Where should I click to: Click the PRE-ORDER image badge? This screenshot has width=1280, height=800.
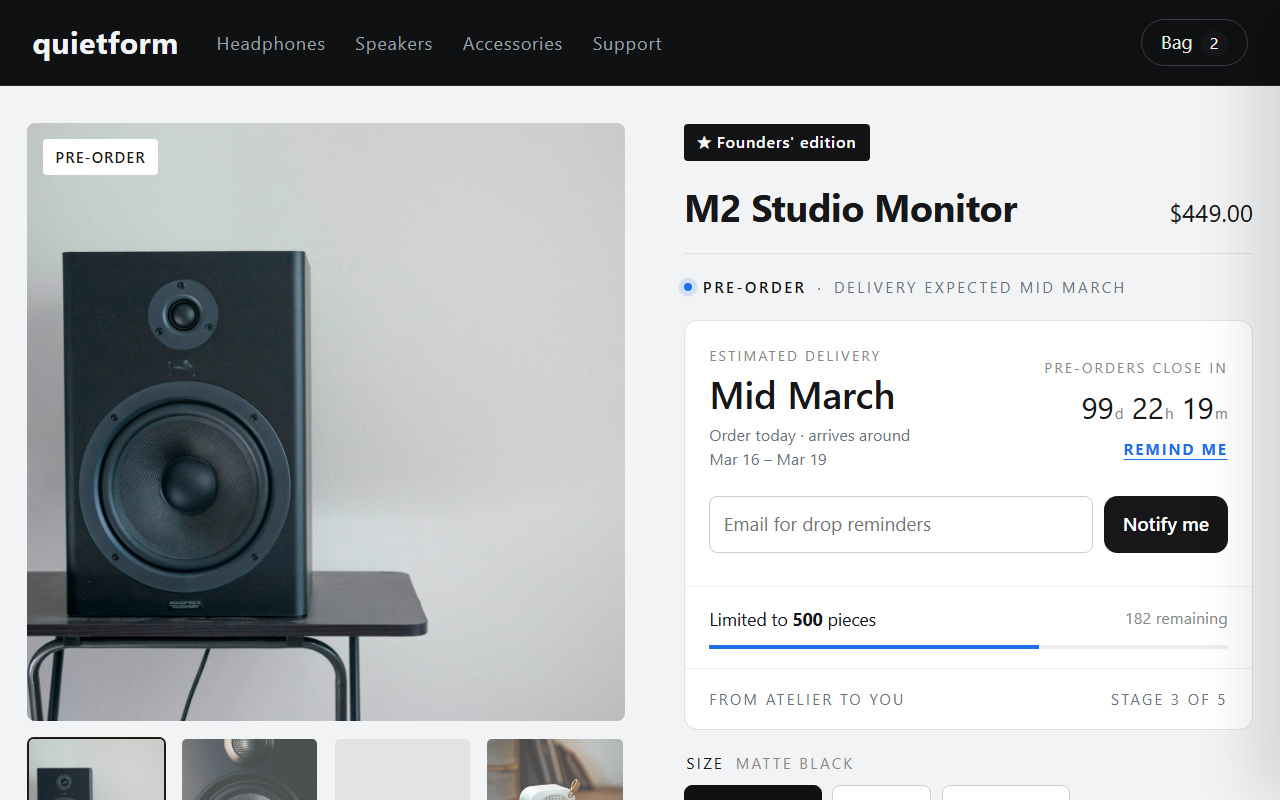(x=100, y=157)
